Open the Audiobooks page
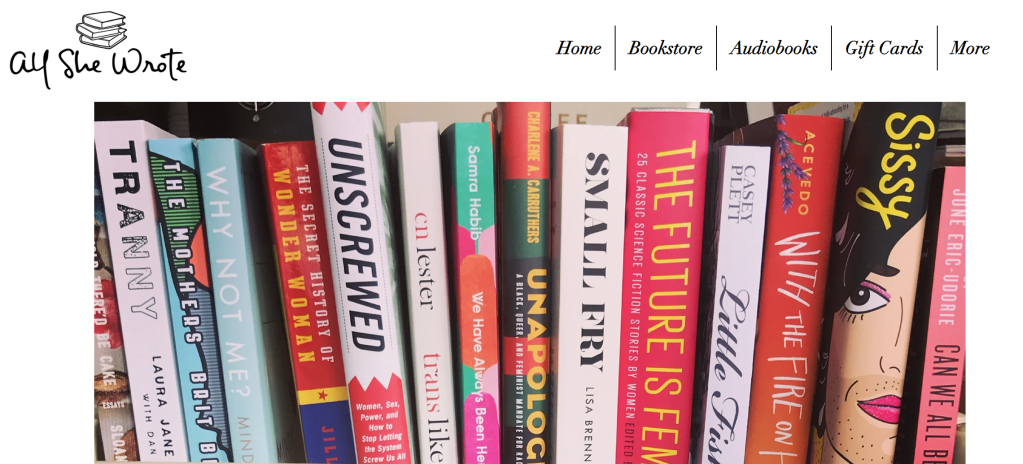Viewport: 1023px width, 464px height. 773,48
